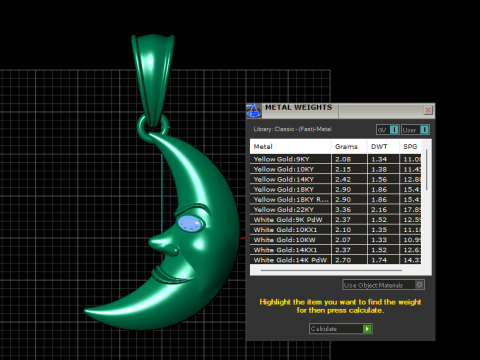Click the green Calculate arrow button

click(367, 329)
